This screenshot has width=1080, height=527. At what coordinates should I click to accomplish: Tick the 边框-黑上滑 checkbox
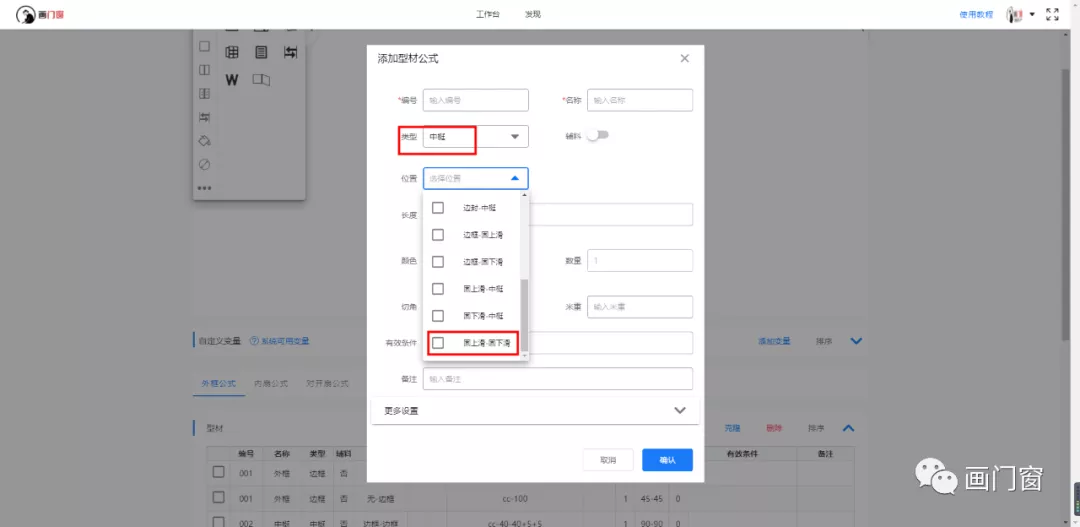[438, 235]
